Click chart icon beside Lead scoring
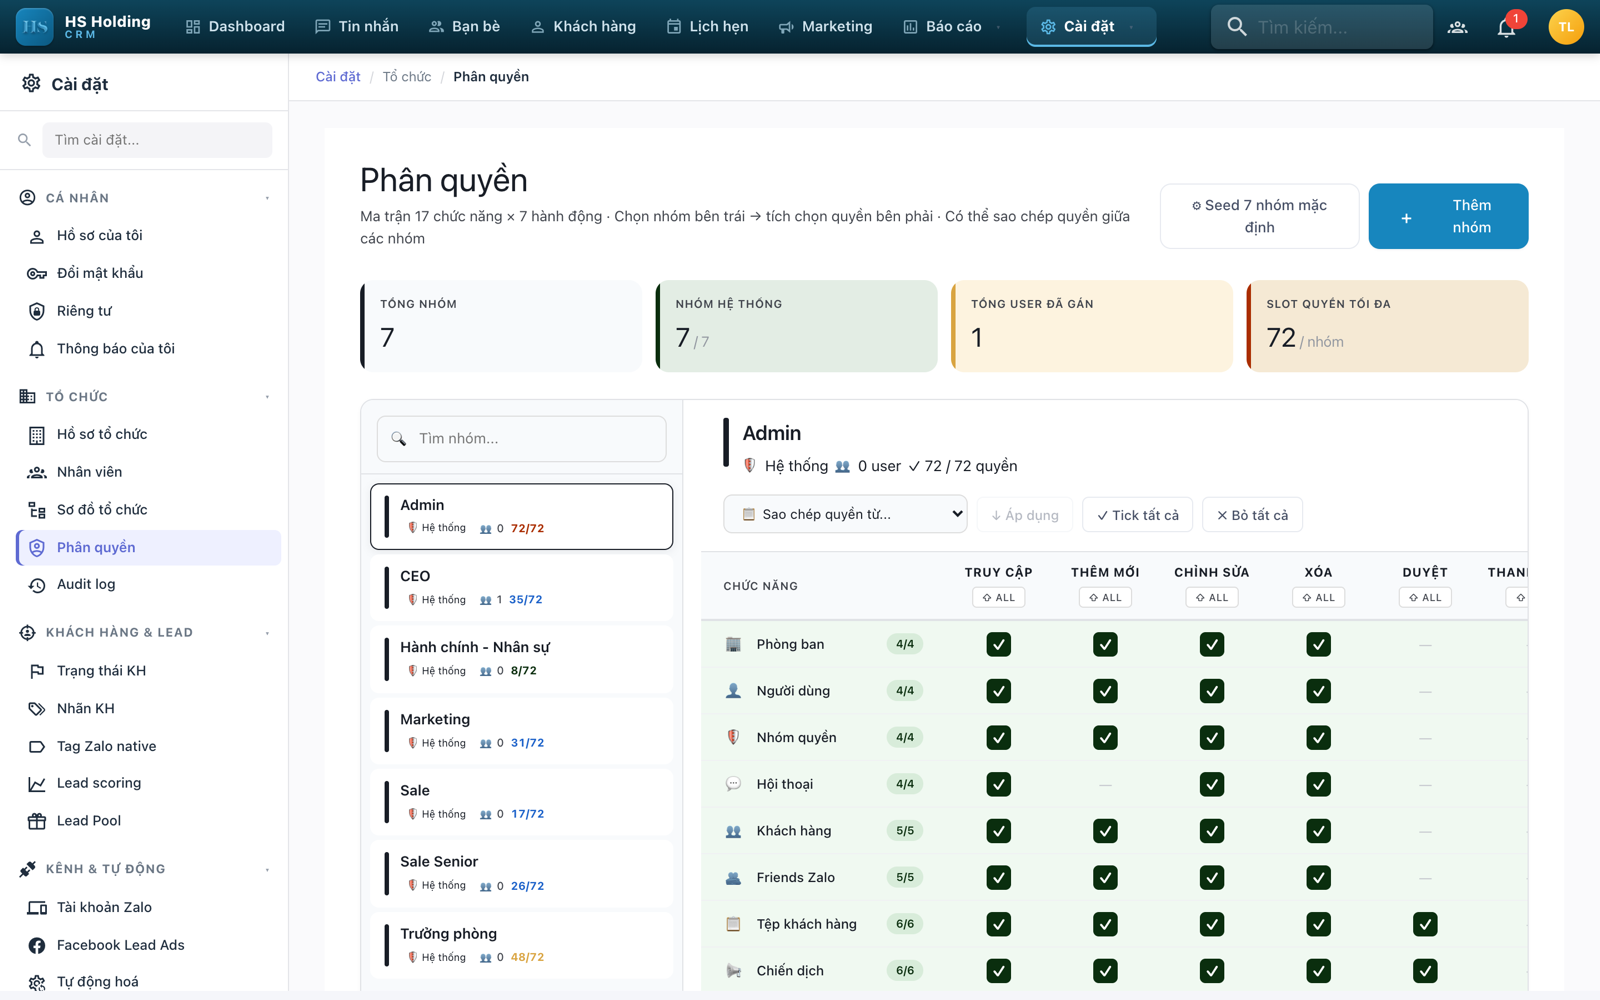The height and width of the screenshot is (1000, 1600). point(37,784)
